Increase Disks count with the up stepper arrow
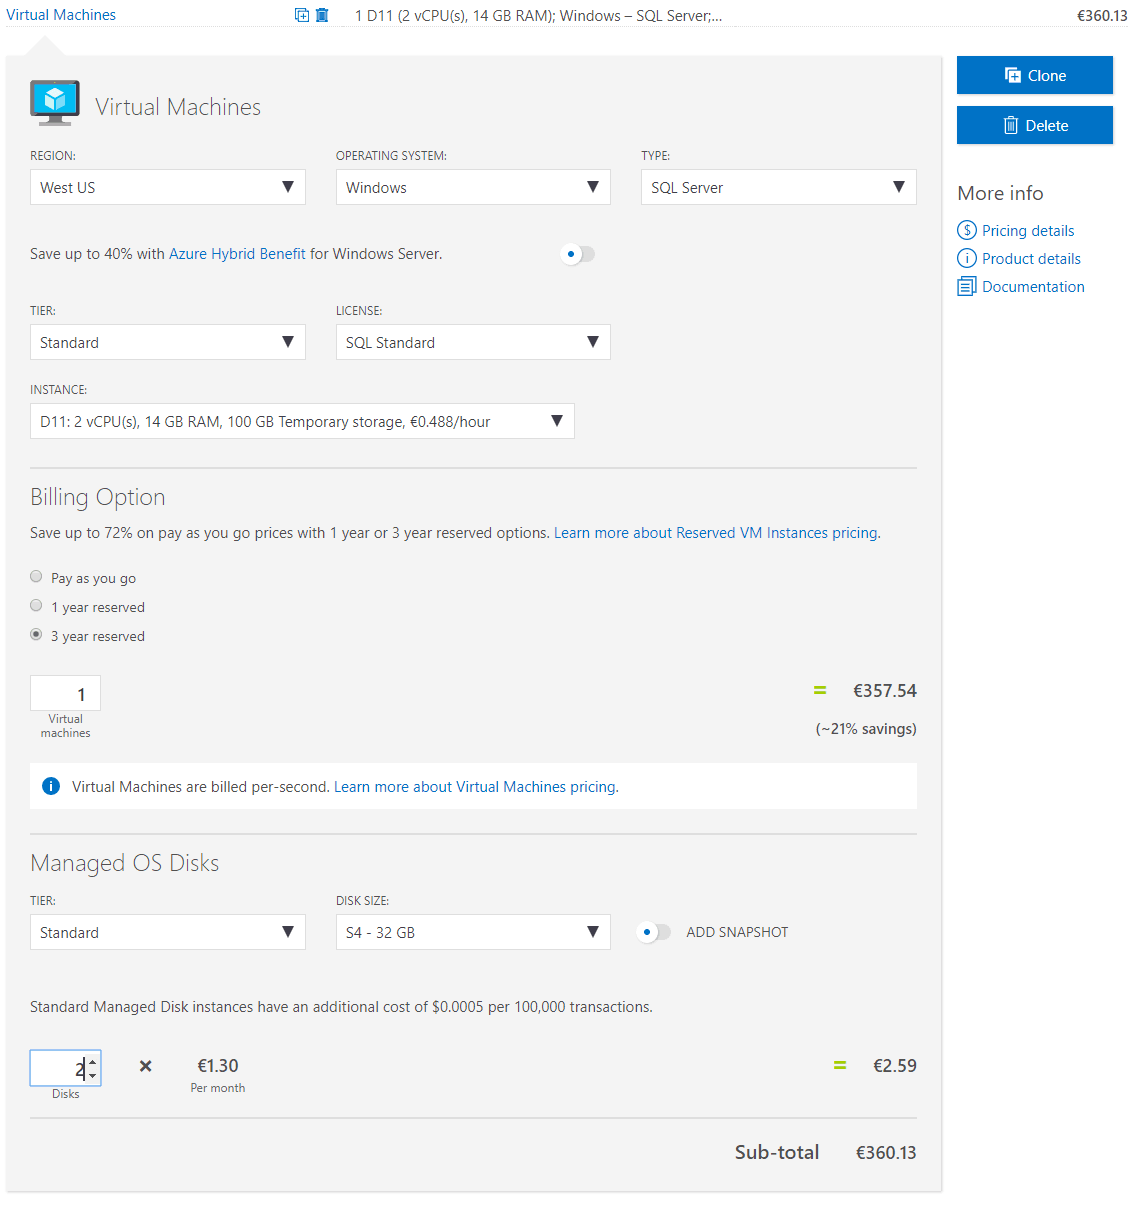This screenshot has height=1212, width=1137. point(93,1062)
